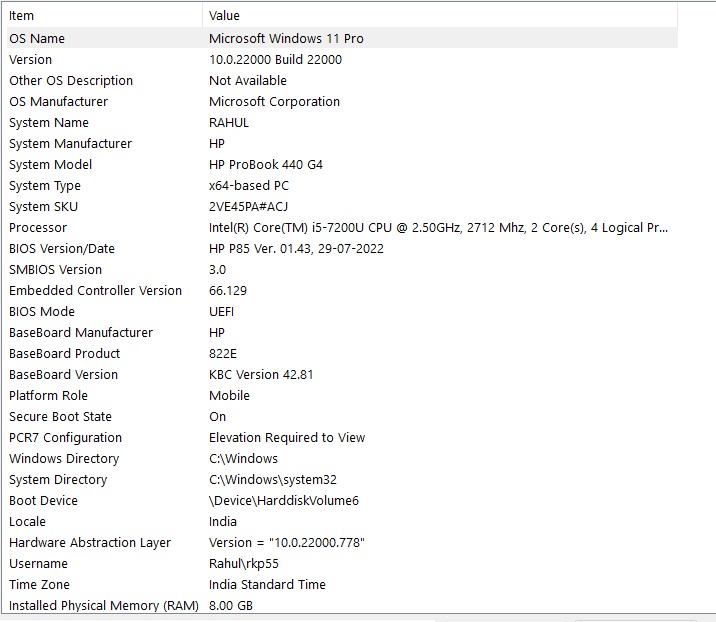Click the Value column header
This screenshot has height=622, width=716.
(x=440, y=16)
